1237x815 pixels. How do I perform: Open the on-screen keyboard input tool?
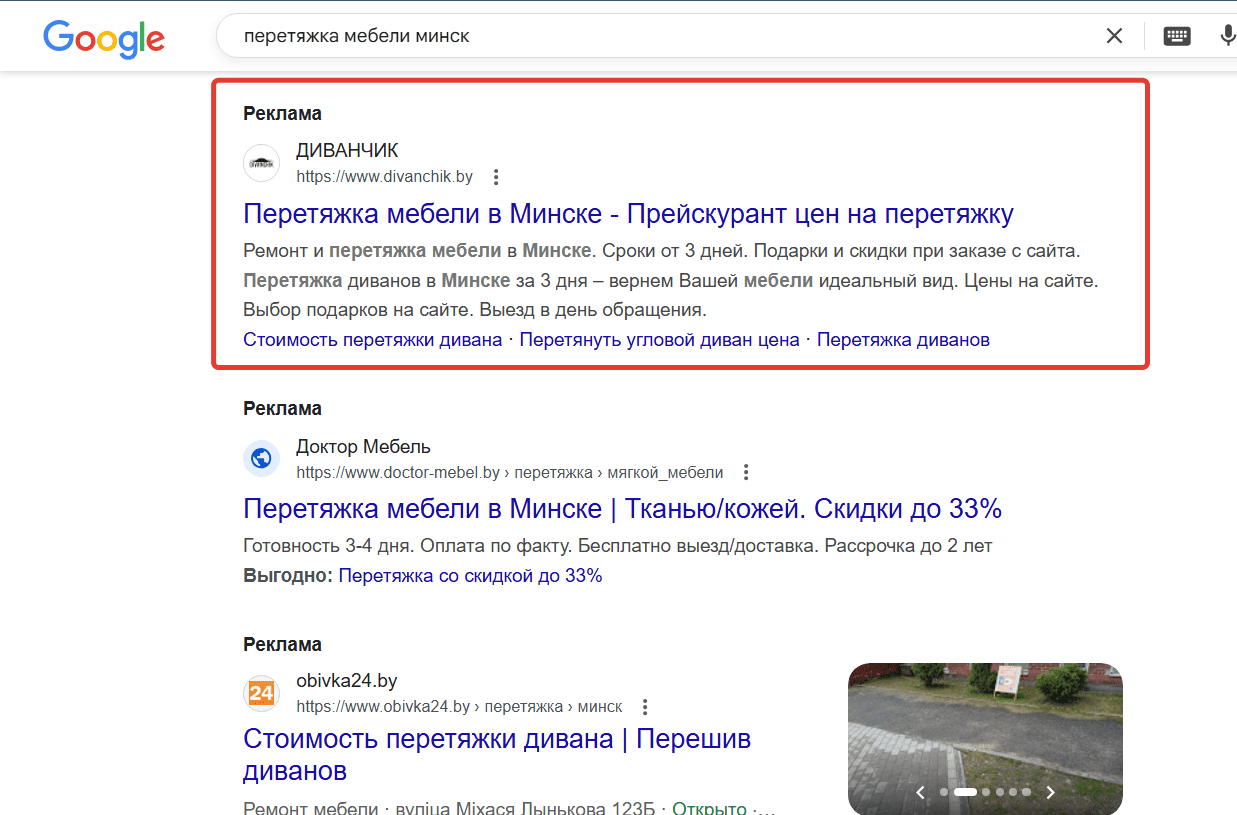[x=1177, y=36]
